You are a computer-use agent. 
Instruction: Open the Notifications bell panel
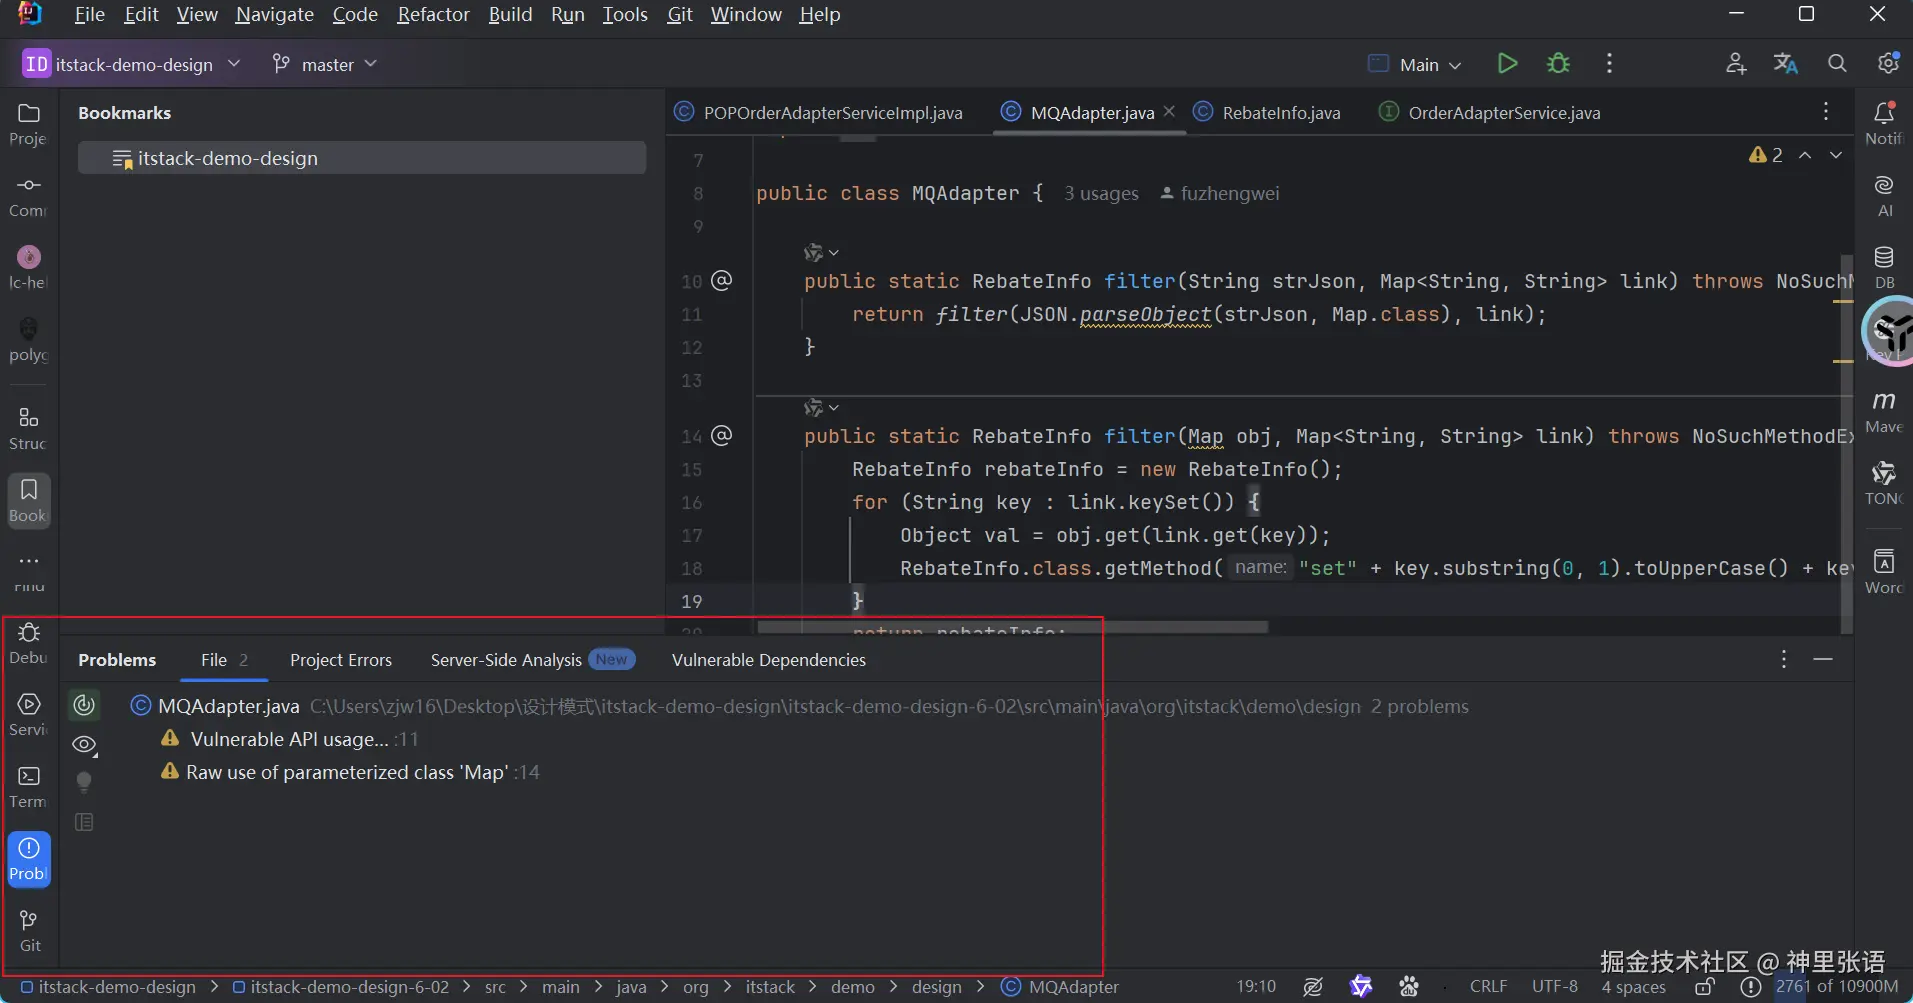(1884, 124)
